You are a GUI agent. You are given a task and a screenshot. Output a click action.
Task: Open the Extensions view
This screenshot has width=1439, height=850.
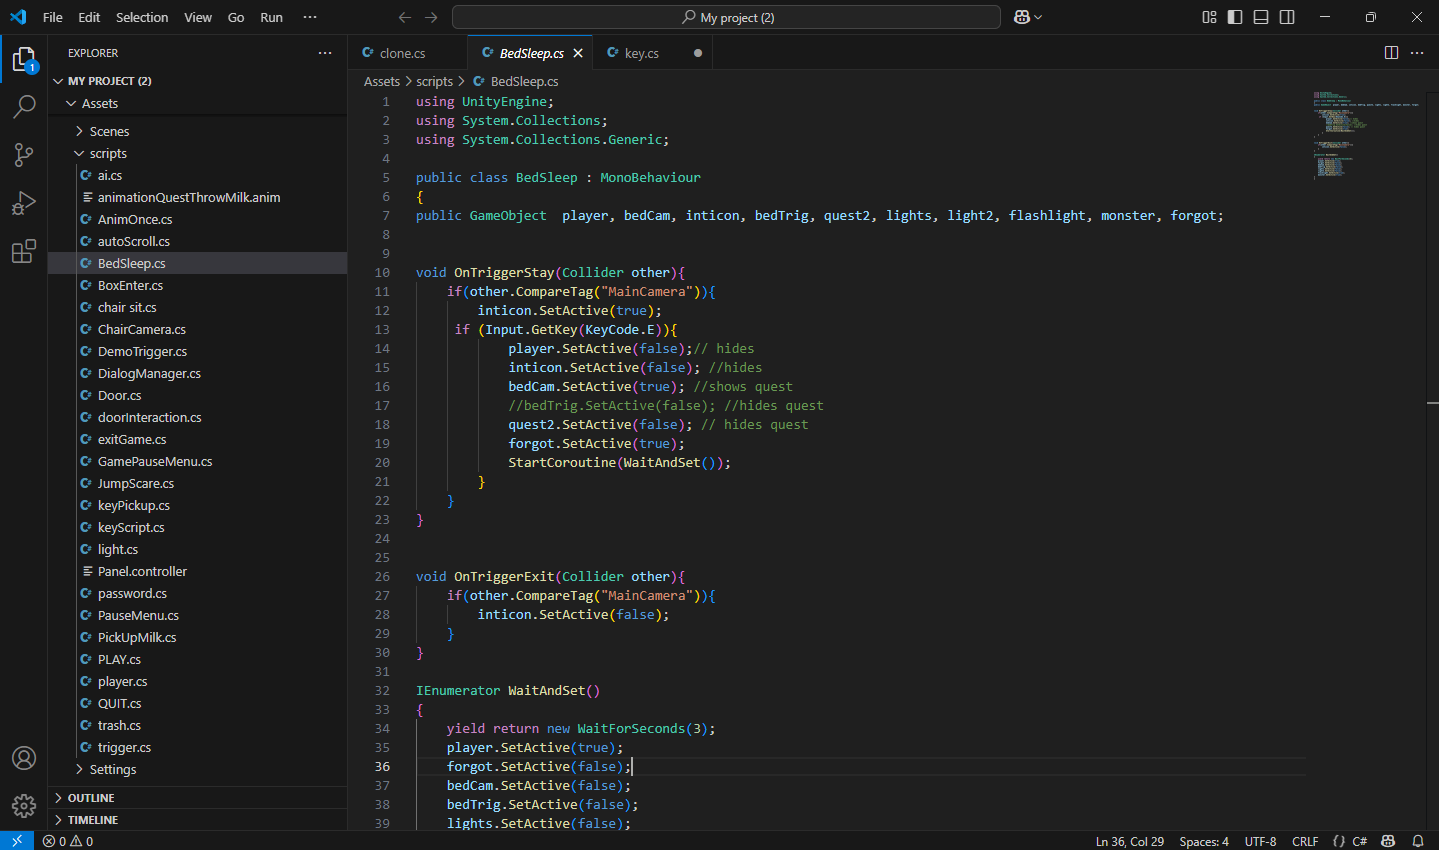click(24, 252)
